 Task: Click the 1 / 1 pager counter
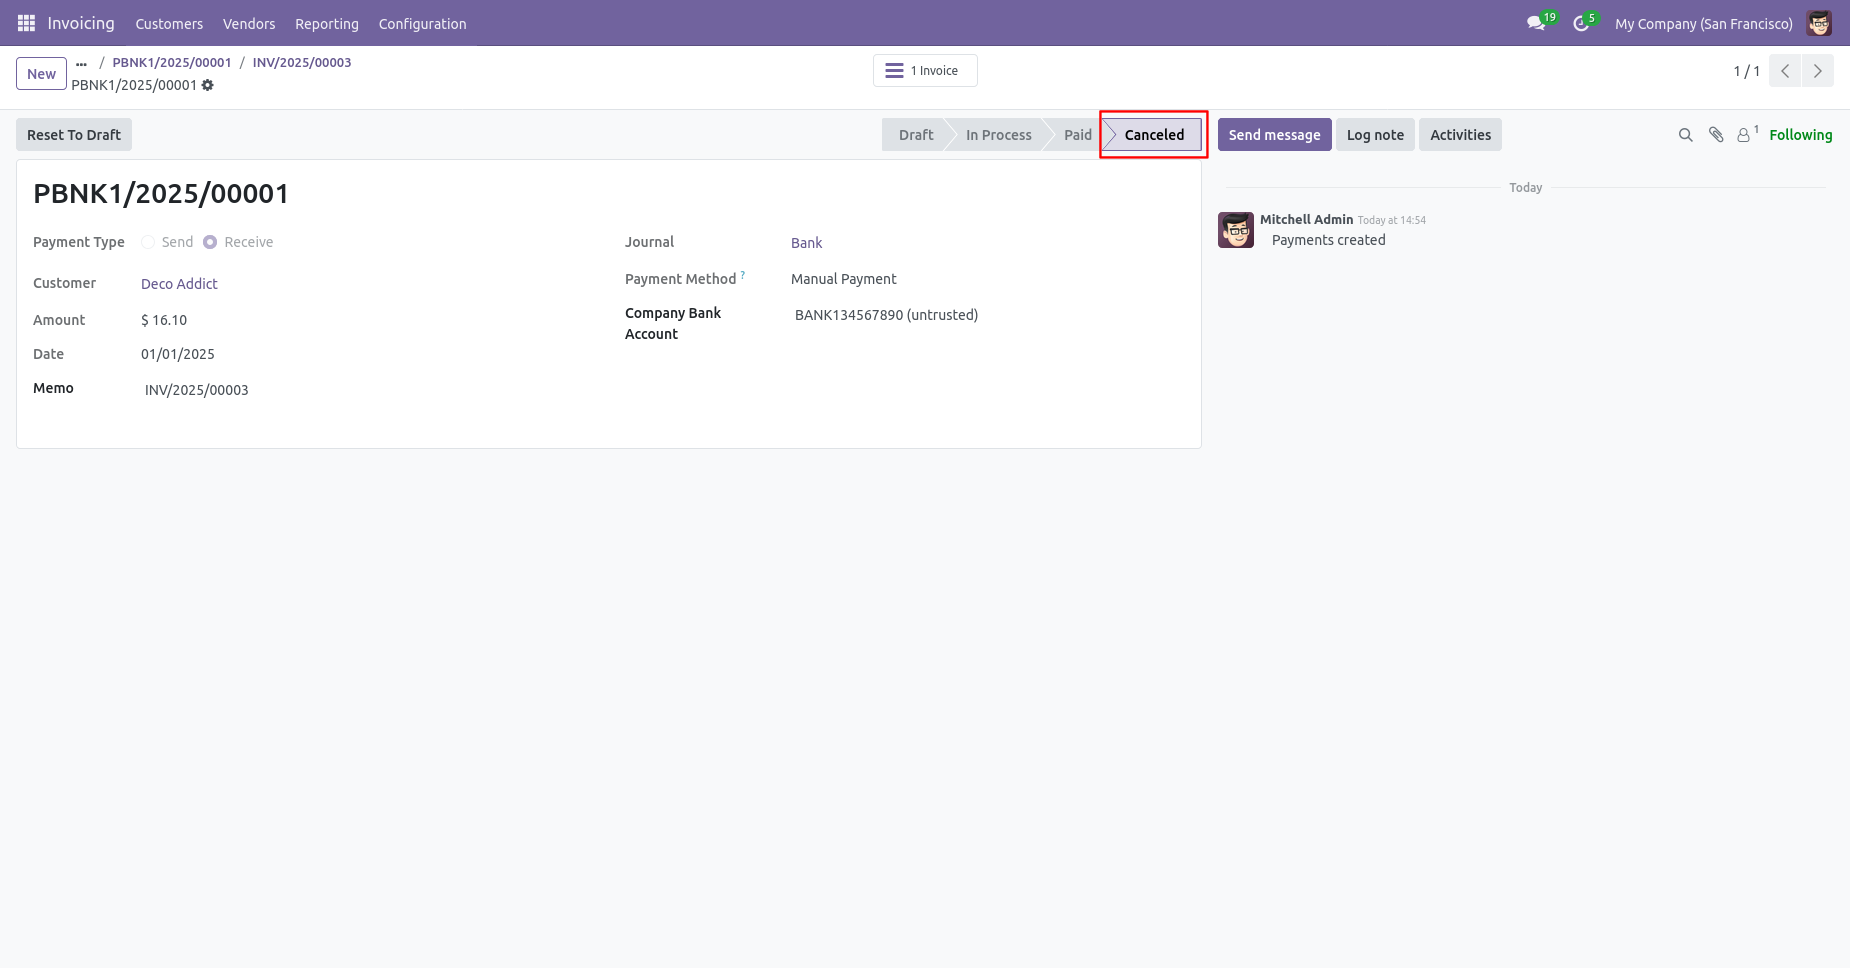point(1746,71)
